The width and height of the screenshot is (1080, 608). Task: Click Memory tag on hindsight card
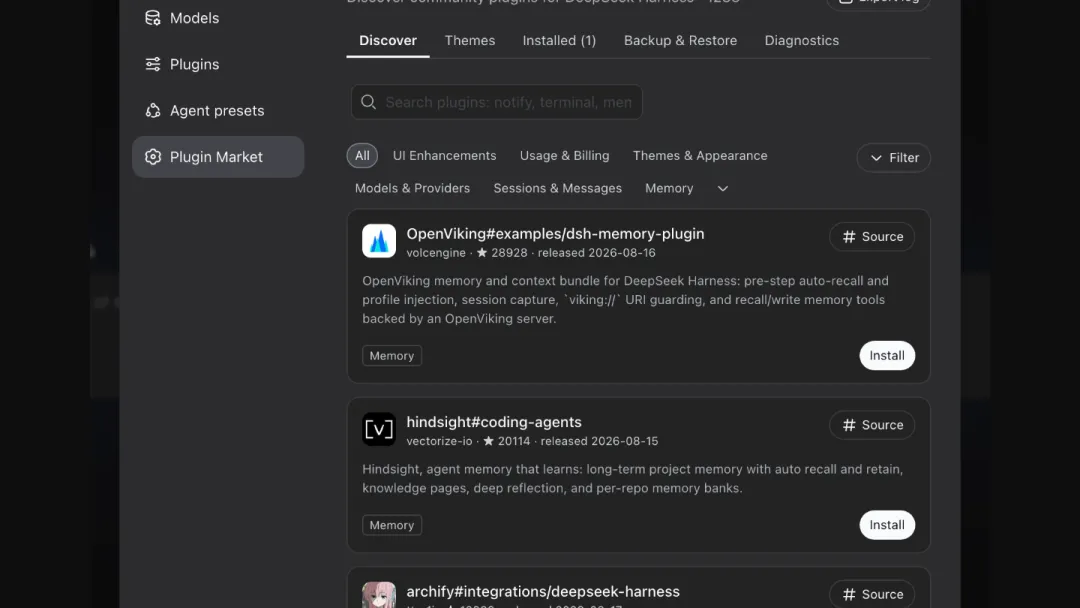pos(392,525)
